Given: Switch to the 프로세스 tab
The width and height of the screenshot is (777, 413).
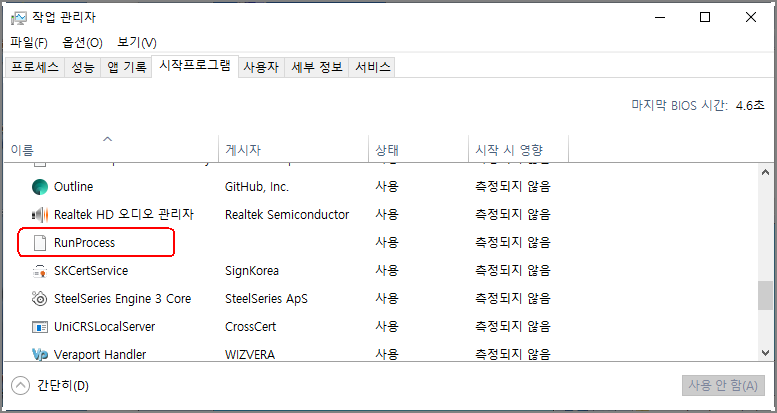Looking at the screenshot, I should tap(35, 67).
